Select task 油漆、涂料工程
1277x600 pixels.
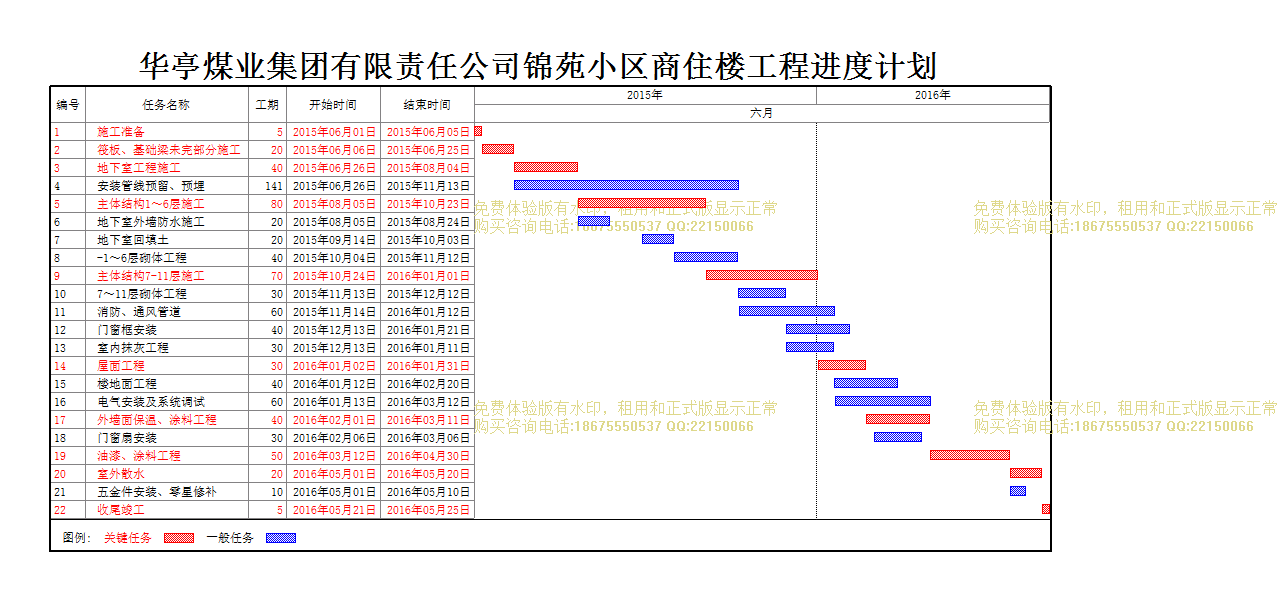139,455
